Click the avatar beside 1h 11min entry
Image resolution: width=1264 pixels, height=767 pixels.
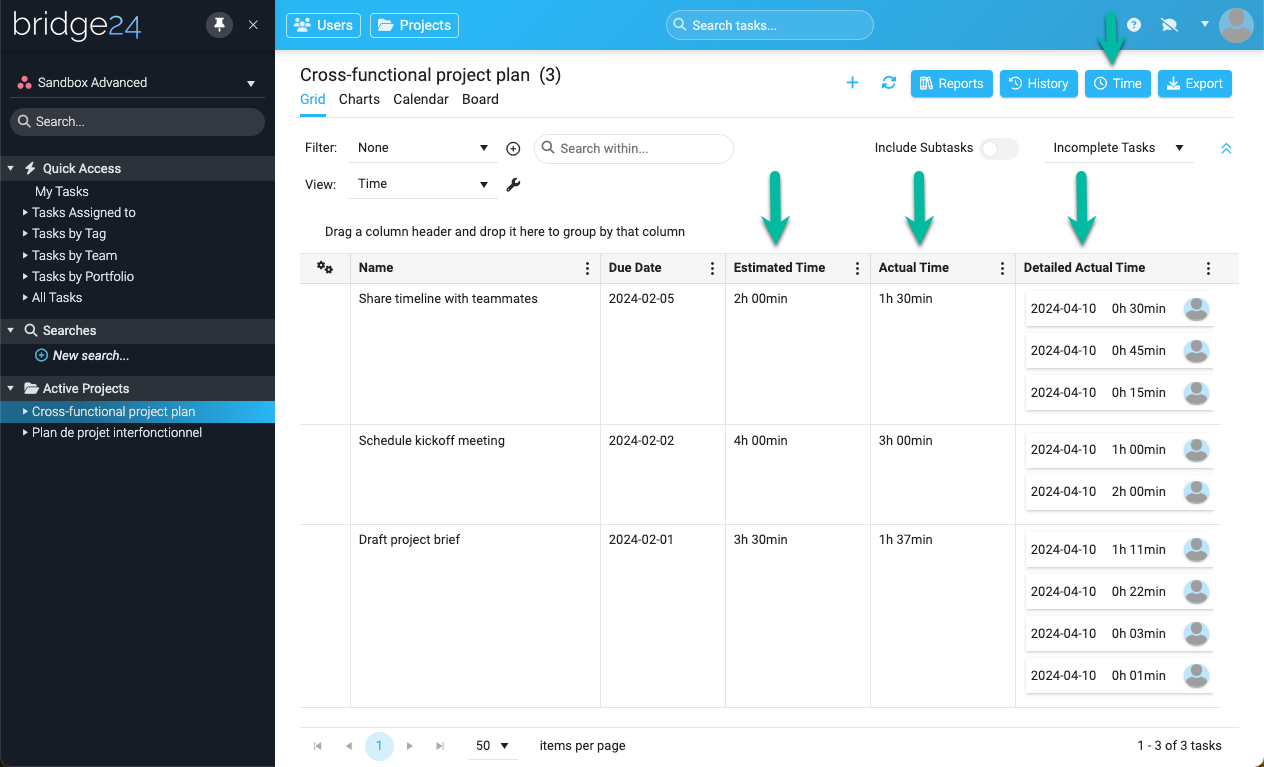pyautogui.click(x=1196, y=550)
